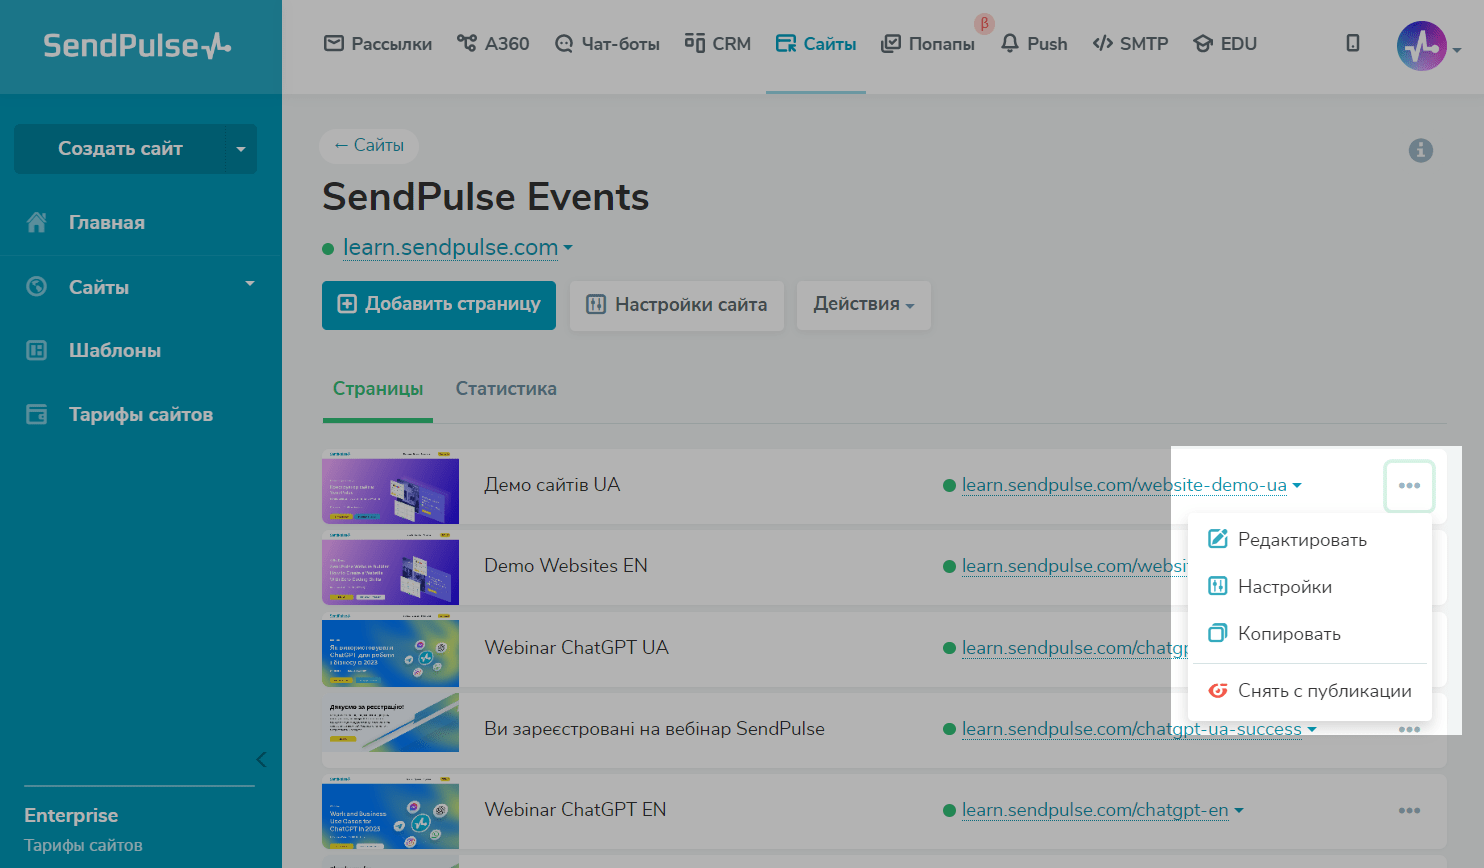Click the Webinar ChatGPT EN page title
The height and width of the screenshot is (868, 1484).
click(x=575, y=810)
